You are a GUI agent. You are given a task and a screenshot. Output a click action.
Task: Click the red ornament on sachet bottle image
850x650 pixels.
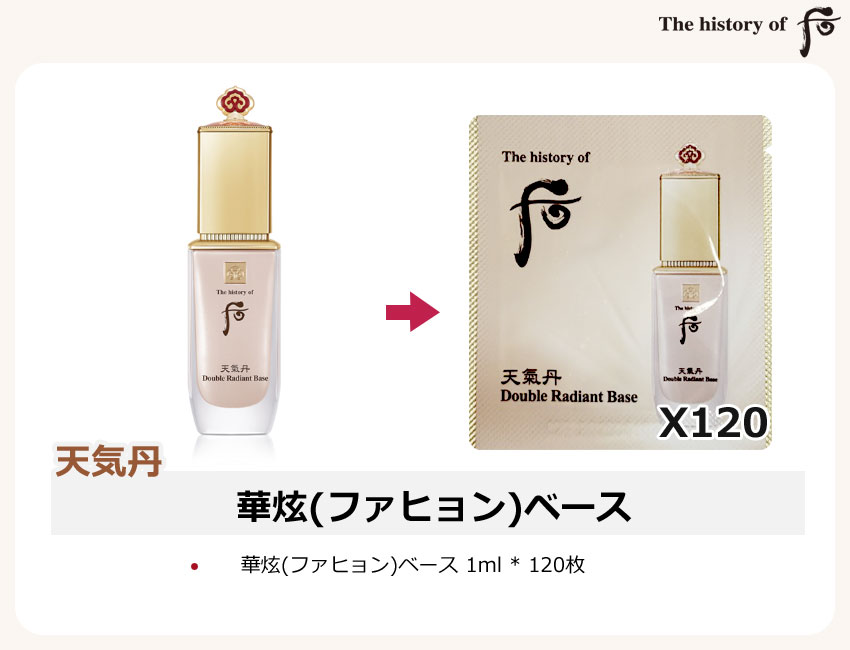[x=689, y=156]
